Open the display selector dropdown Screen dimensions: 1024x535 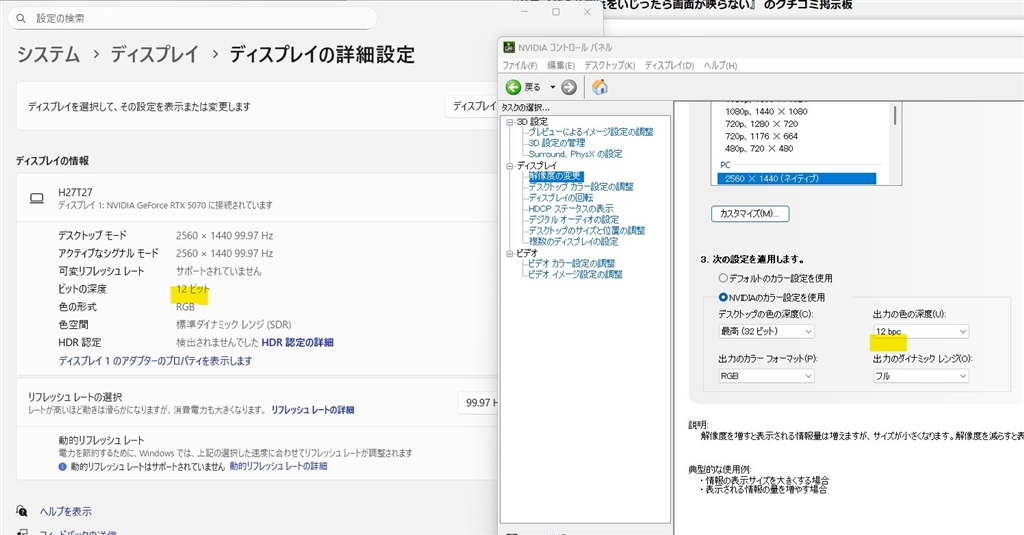[x=473, y=106]
